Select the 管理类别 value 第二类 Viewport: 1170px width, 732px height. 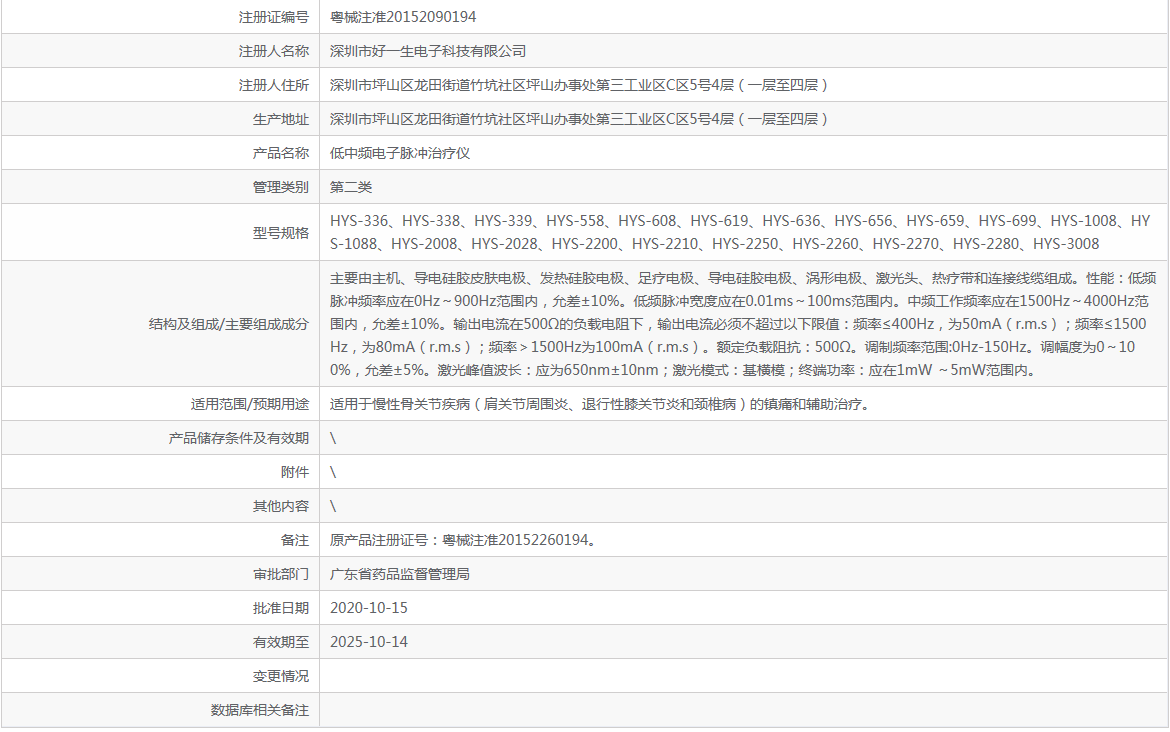tap(351, 186)
